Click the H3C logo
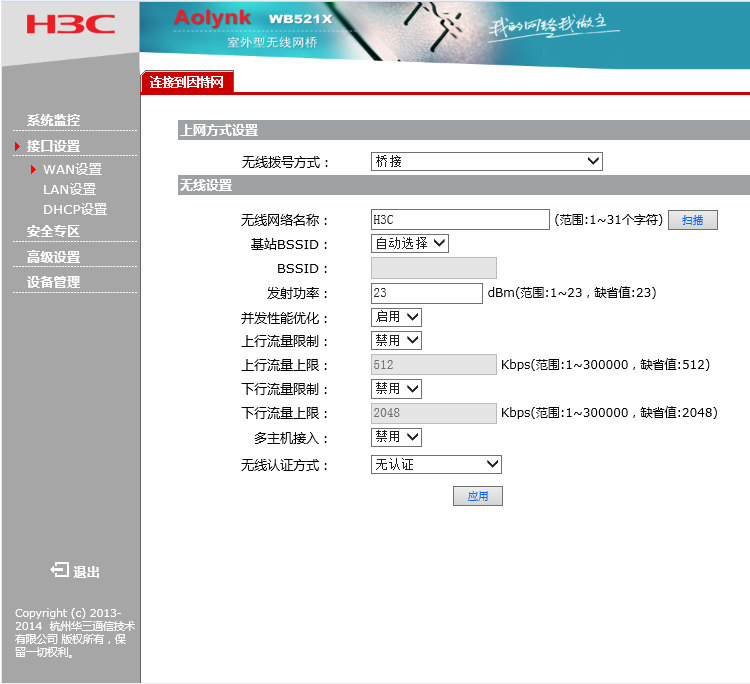The height and width of the screenshot is (684, 750). [x=70, y=24]
